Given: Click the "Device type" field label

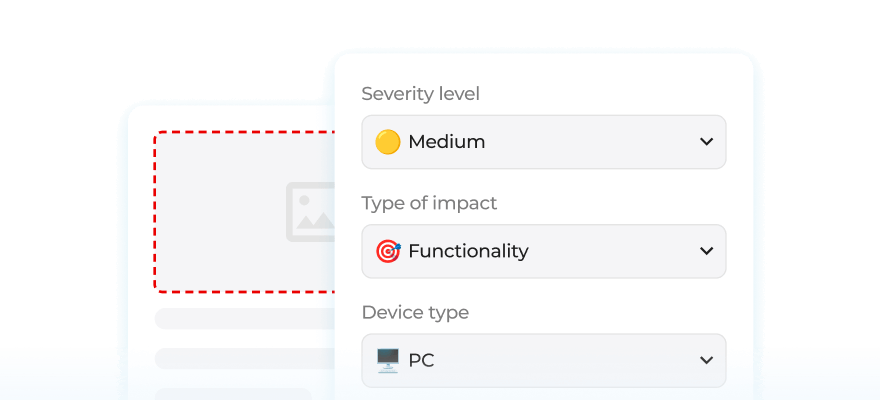Looking at the screenshot, I should point(415,312).
